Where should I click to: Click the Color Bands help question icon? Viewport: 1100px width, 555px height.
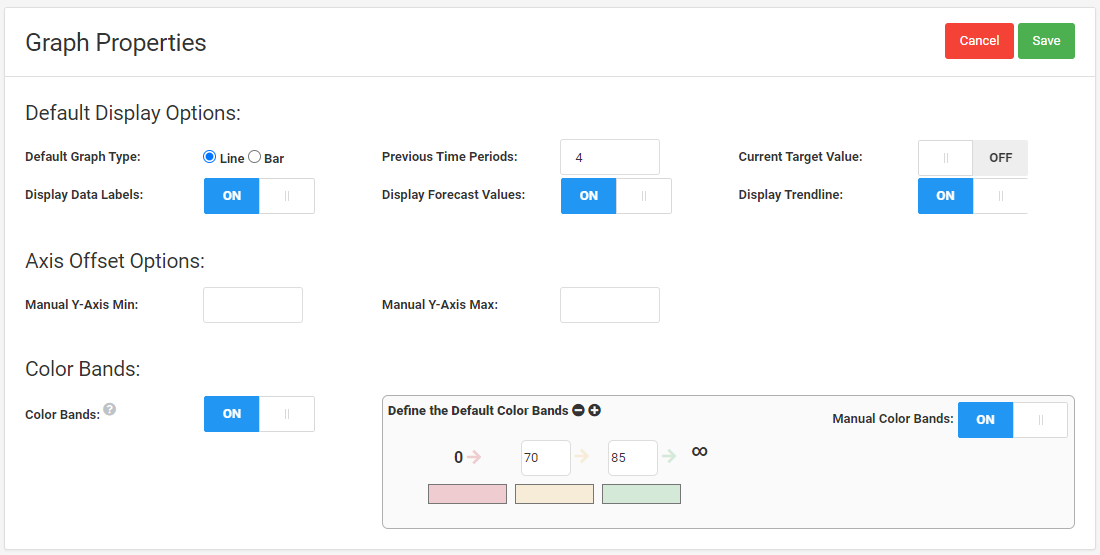click(110, 409)
